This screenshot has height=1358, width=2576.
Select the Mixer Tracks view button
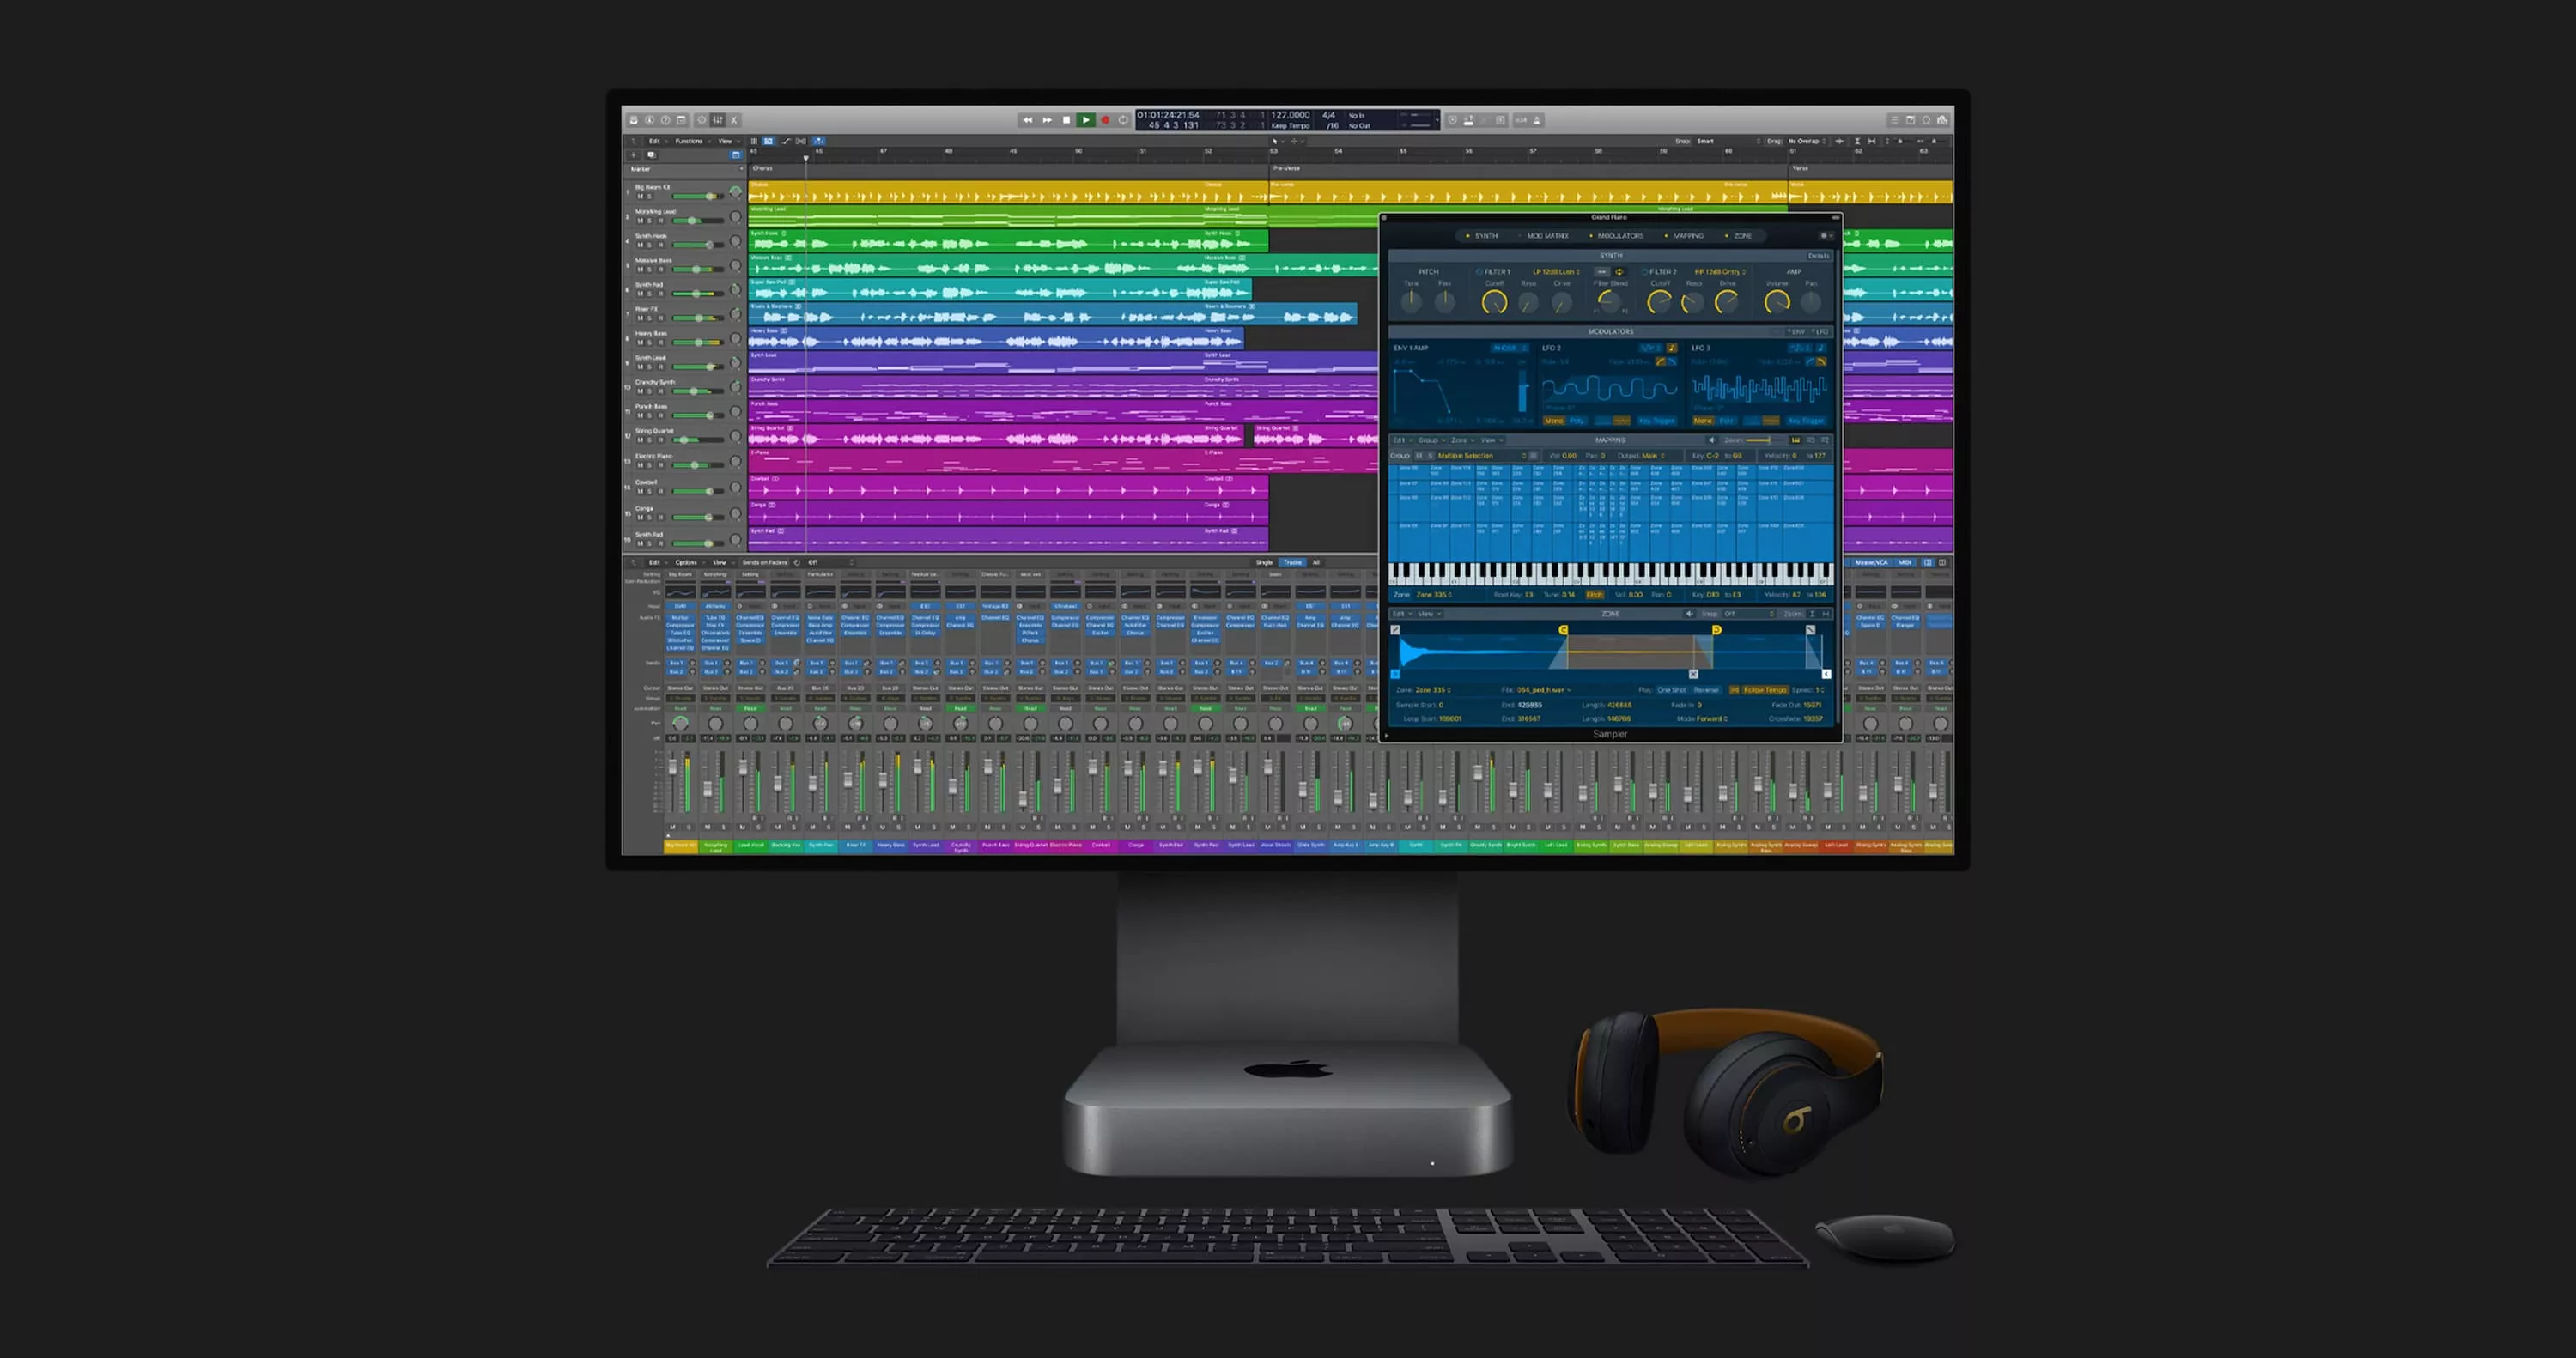tap(1293, 563)
